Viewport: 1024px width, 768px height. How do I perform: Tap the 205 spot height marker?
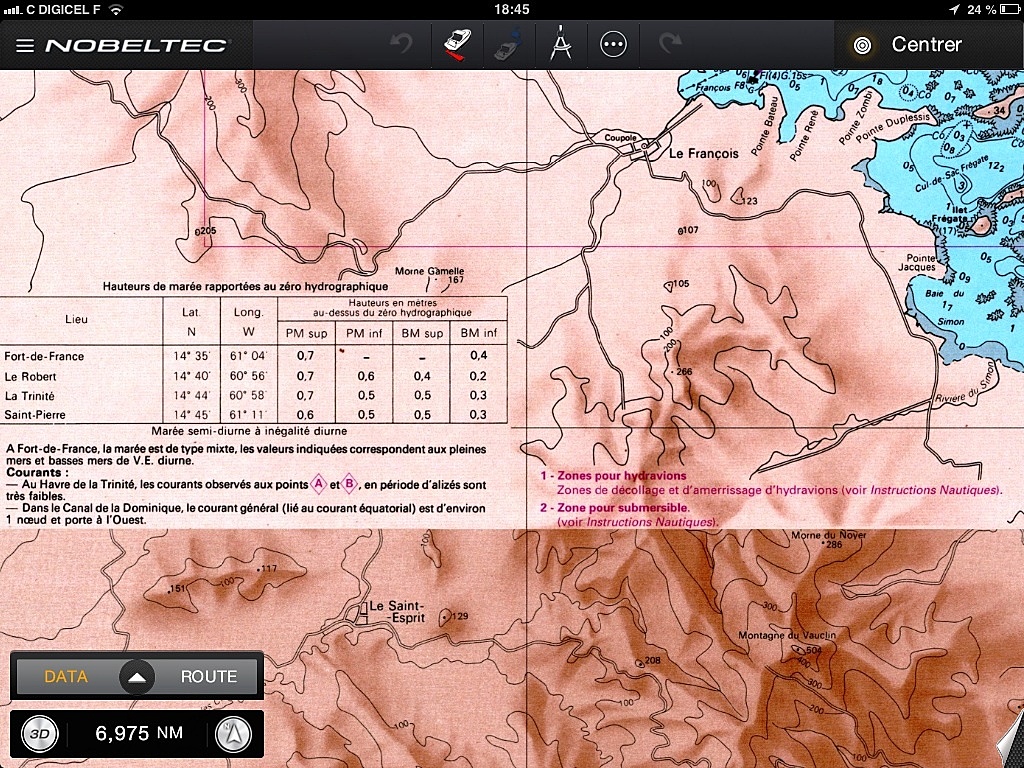pos(206,231)
